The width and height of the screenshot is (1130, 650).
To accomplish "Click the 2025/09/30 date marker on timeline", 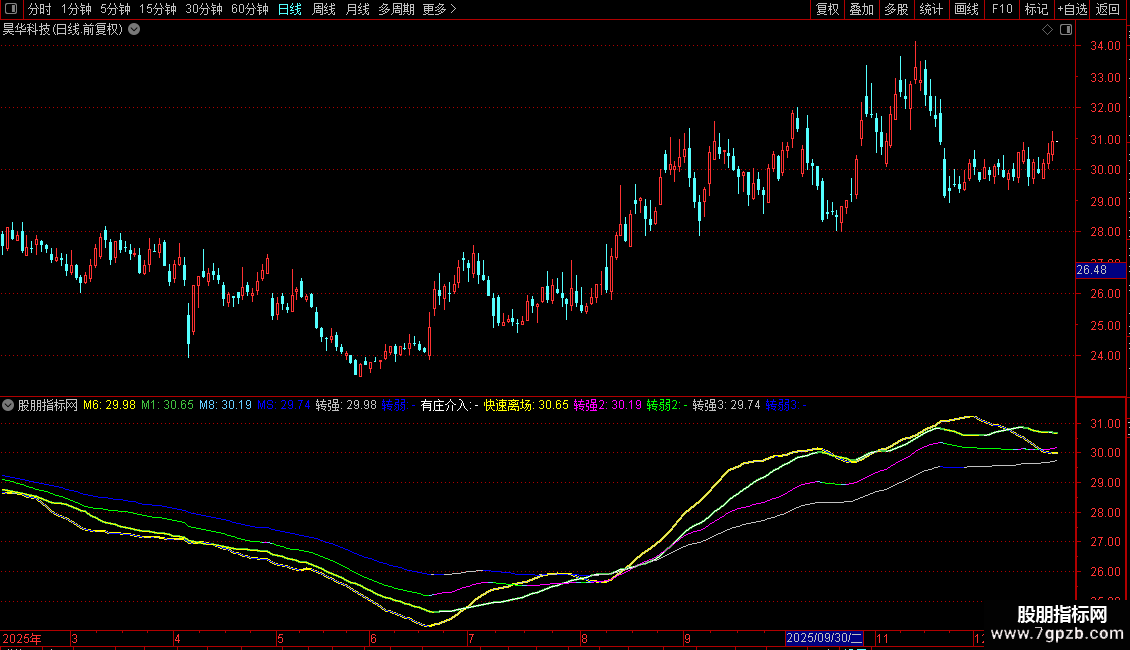I will click(823, 638).
